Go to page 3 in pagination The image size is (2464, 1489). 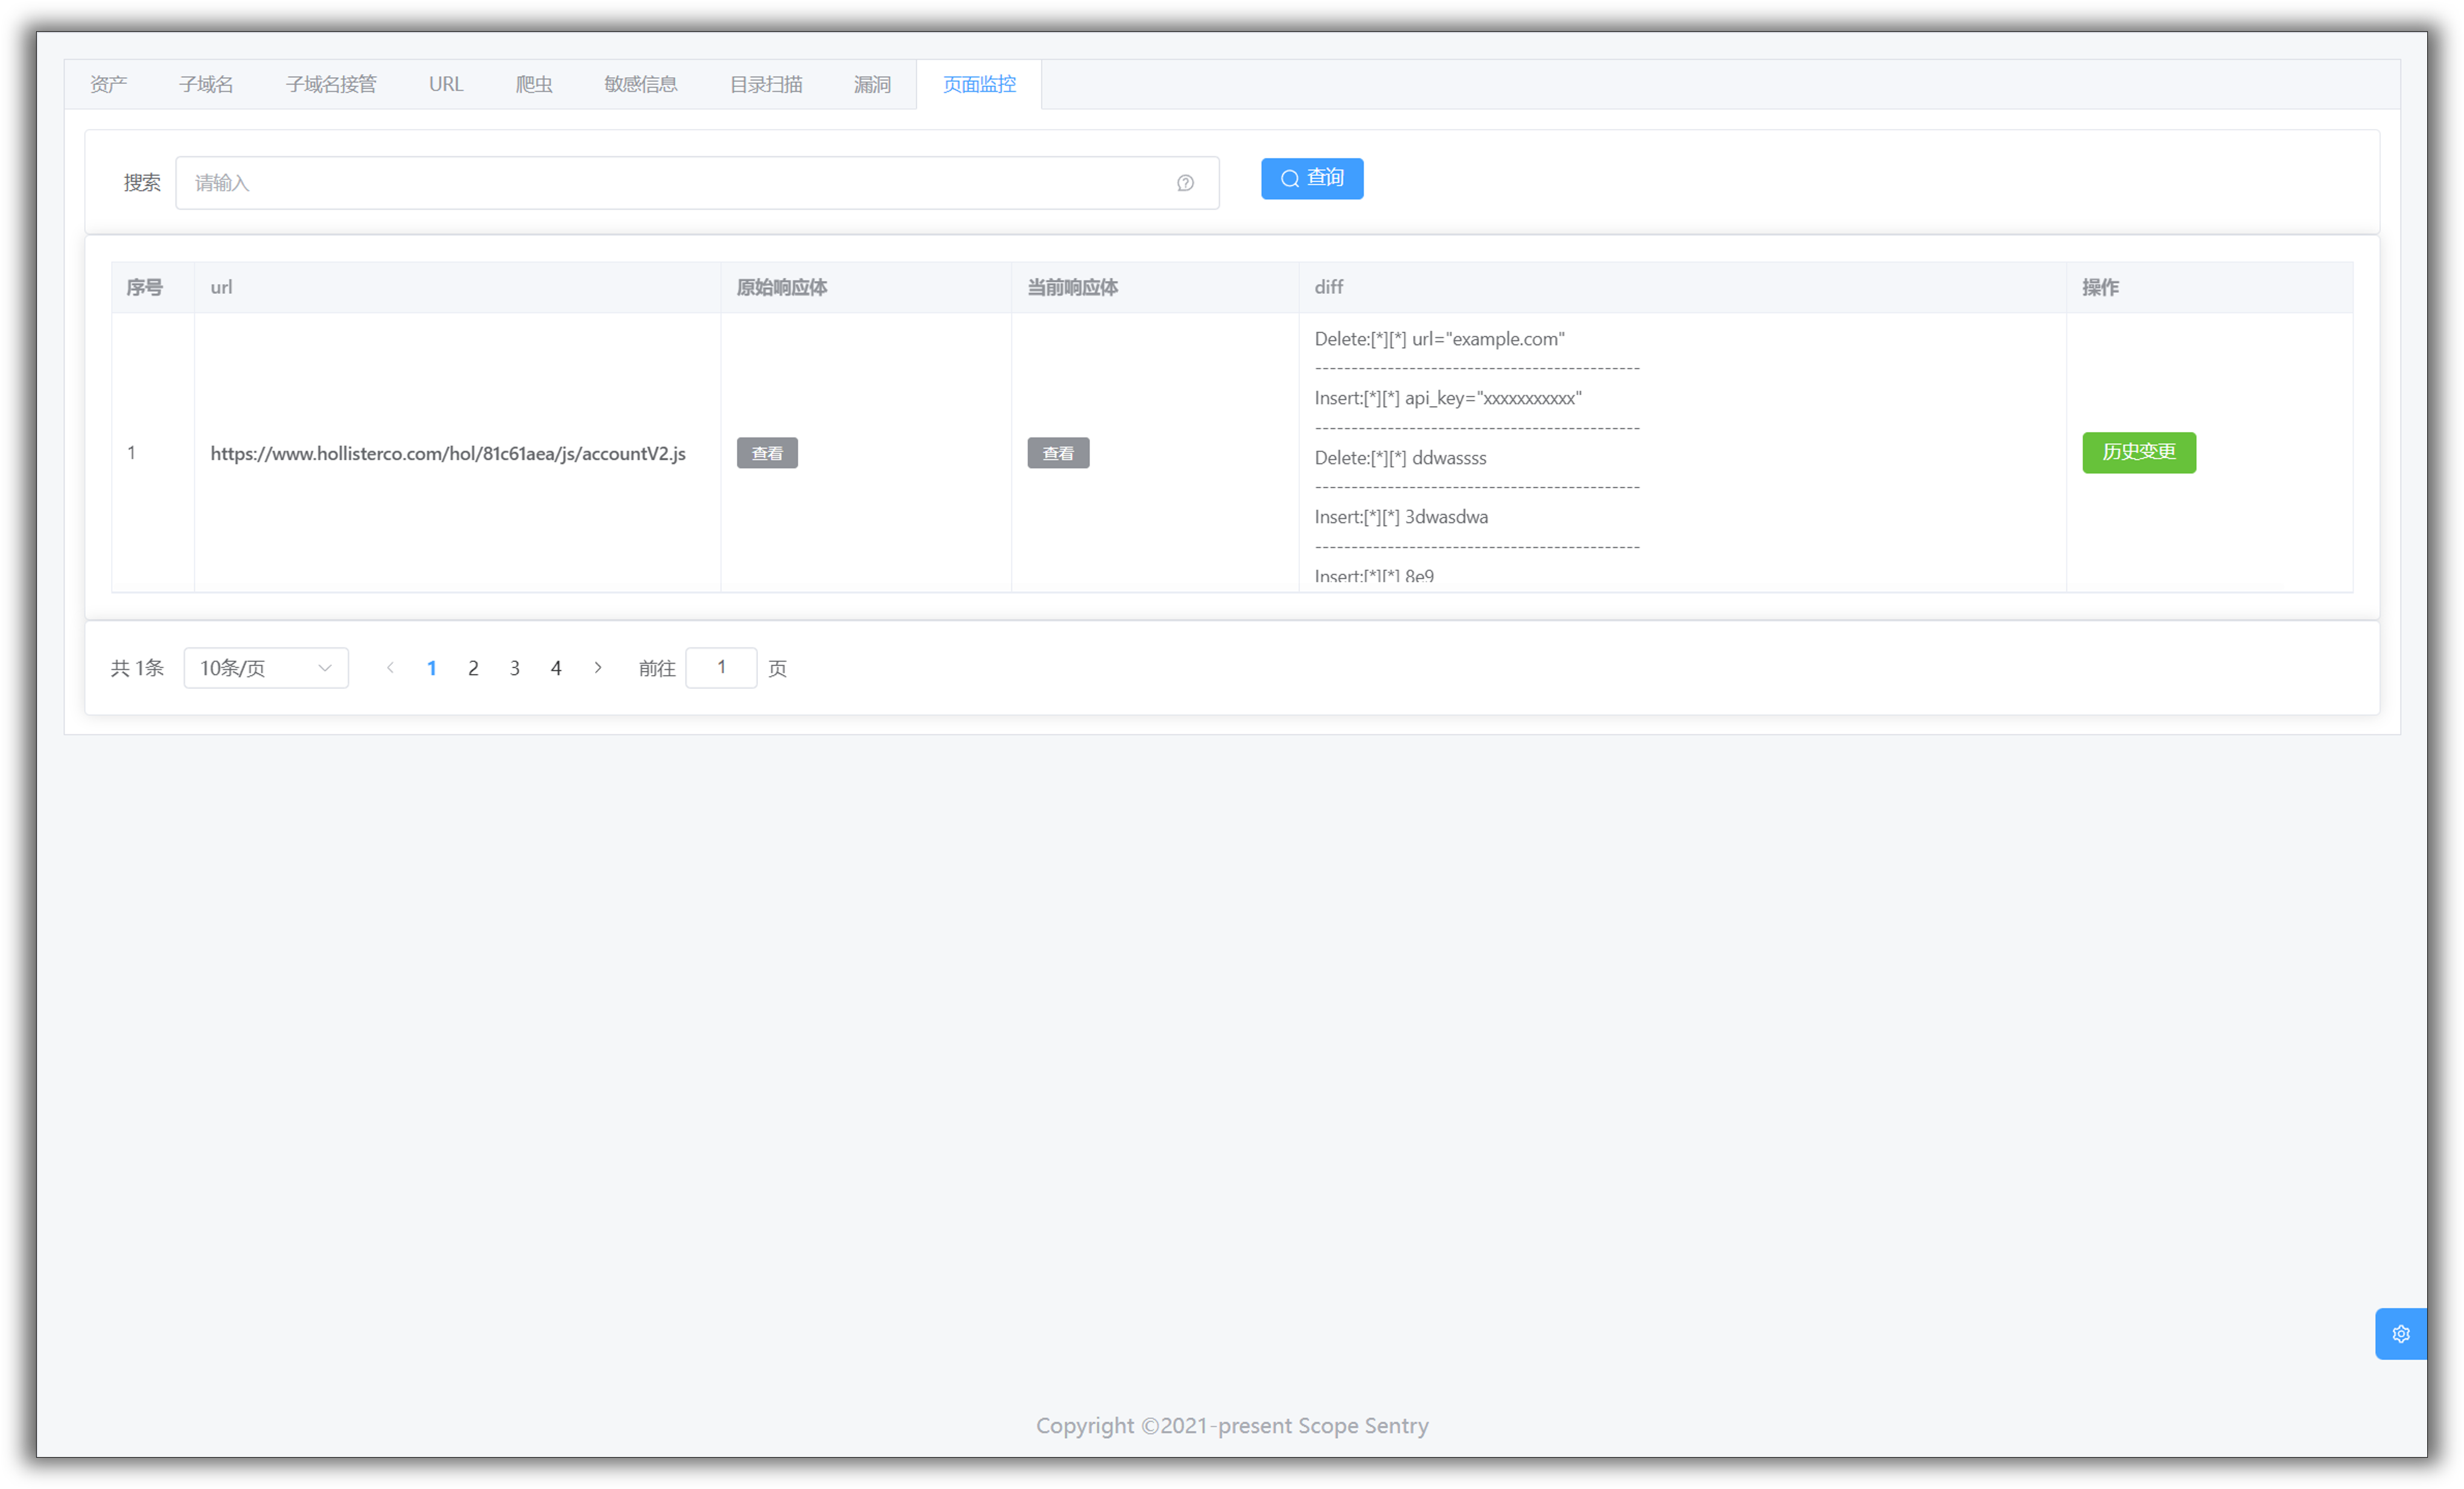tap(515, 668)
